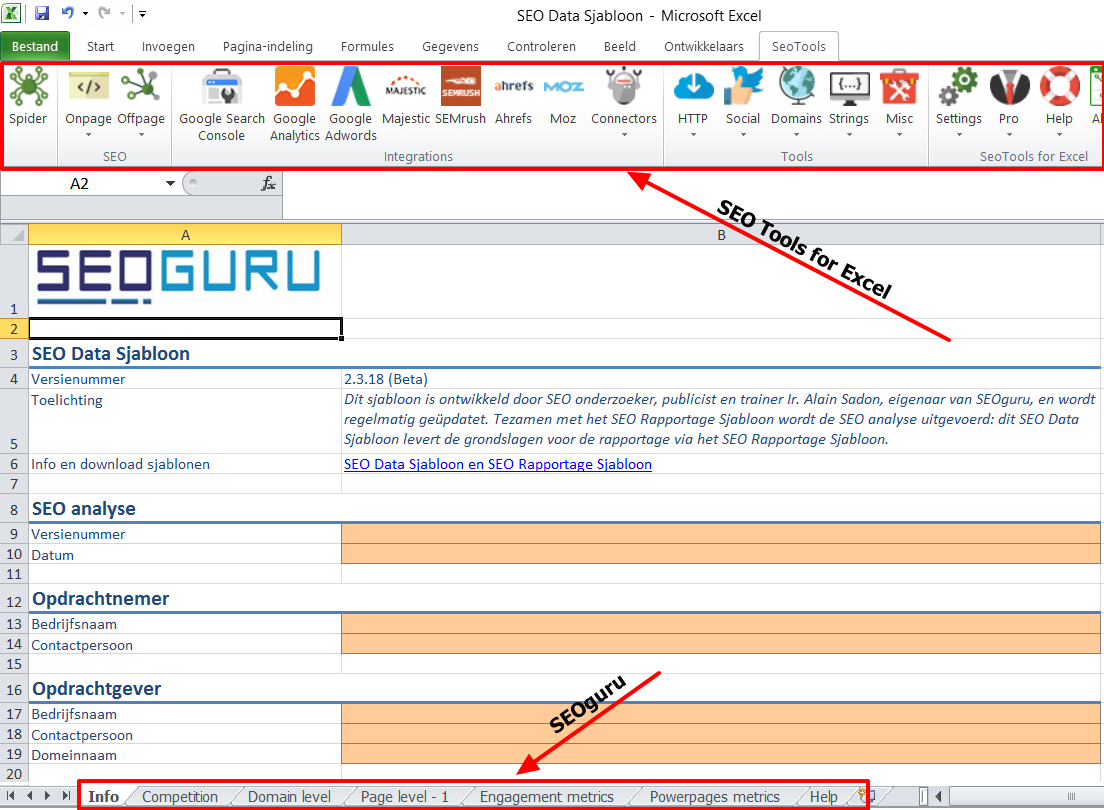Redo the last undone action

pyautogui.click(x=104, y=13)
